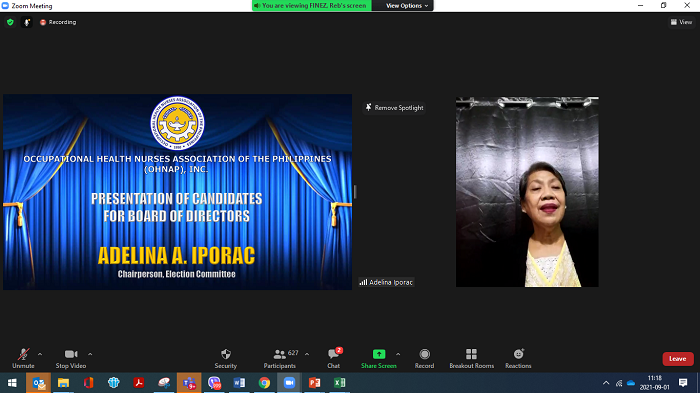Open Outlook from the taskbar

point(38,383)
